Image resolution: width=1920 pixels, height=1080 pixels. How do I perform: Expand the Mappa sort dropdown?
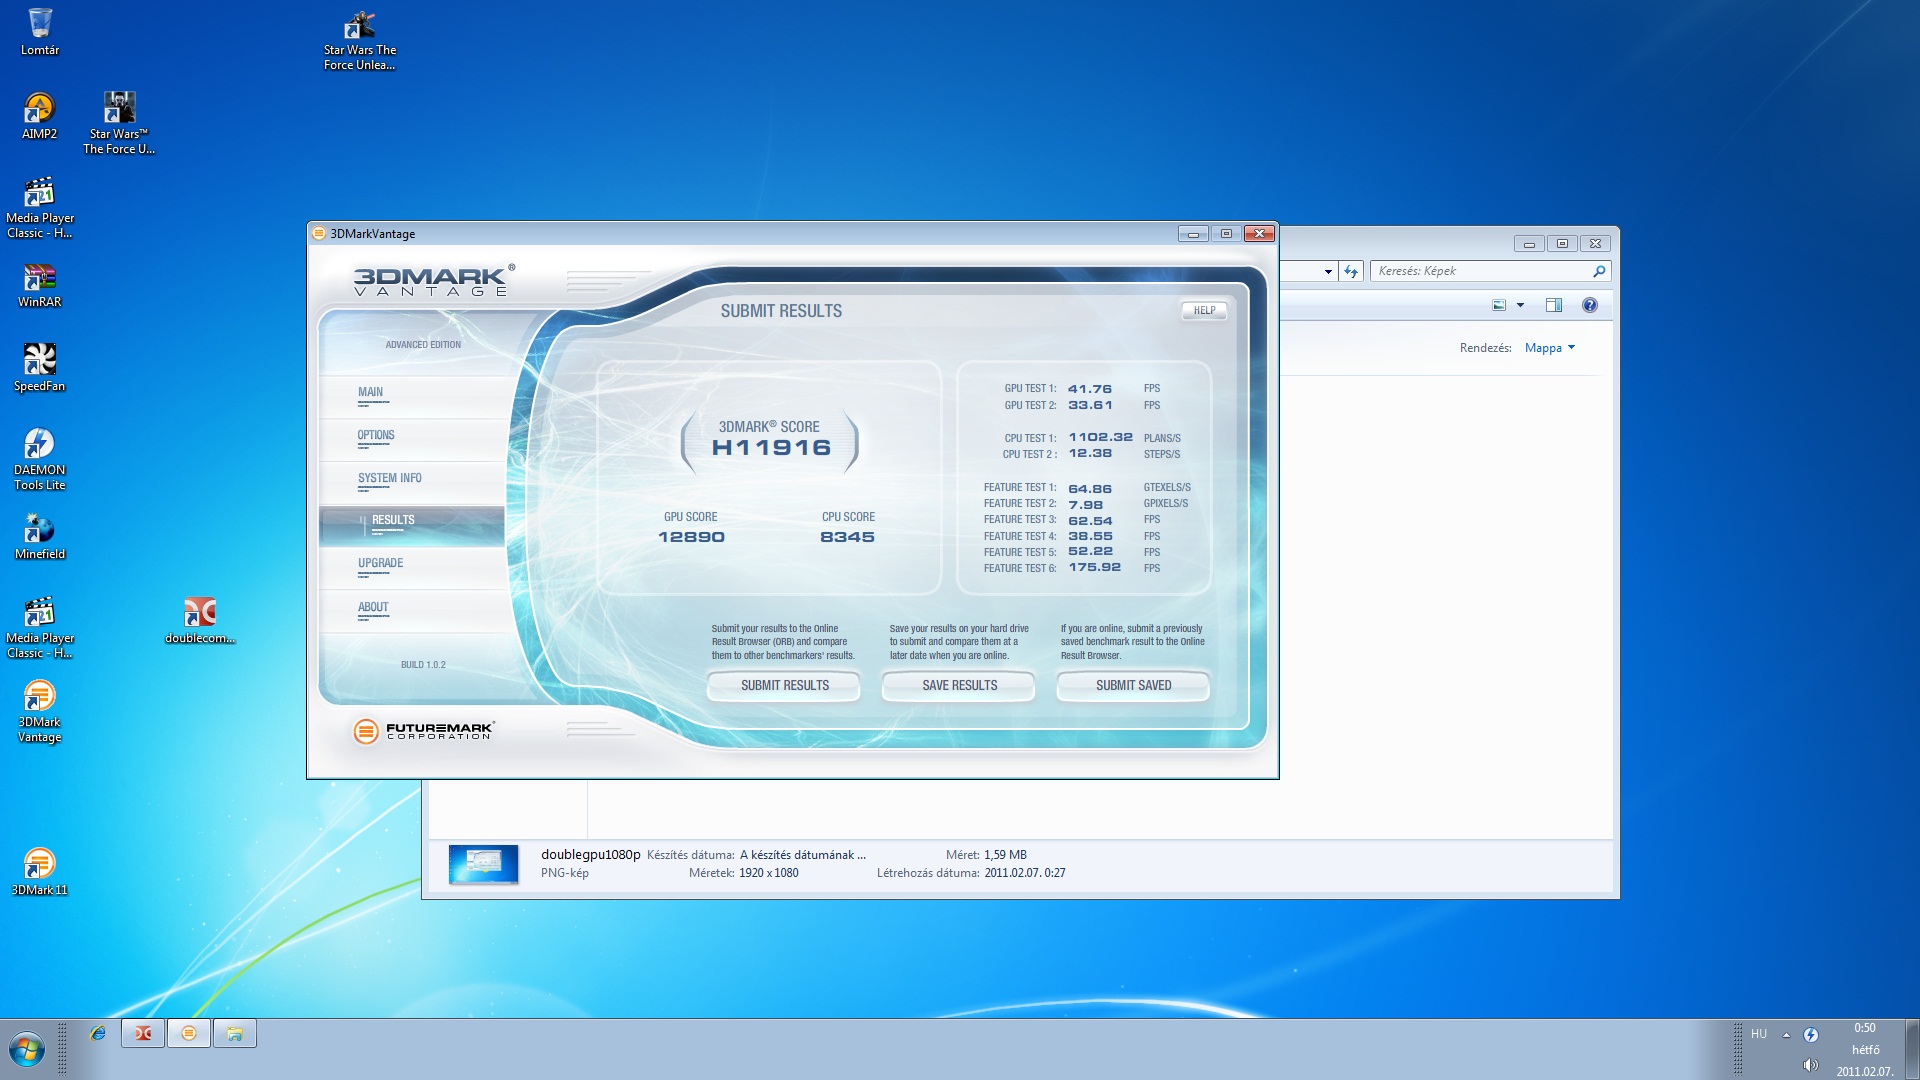point(1549,348)
